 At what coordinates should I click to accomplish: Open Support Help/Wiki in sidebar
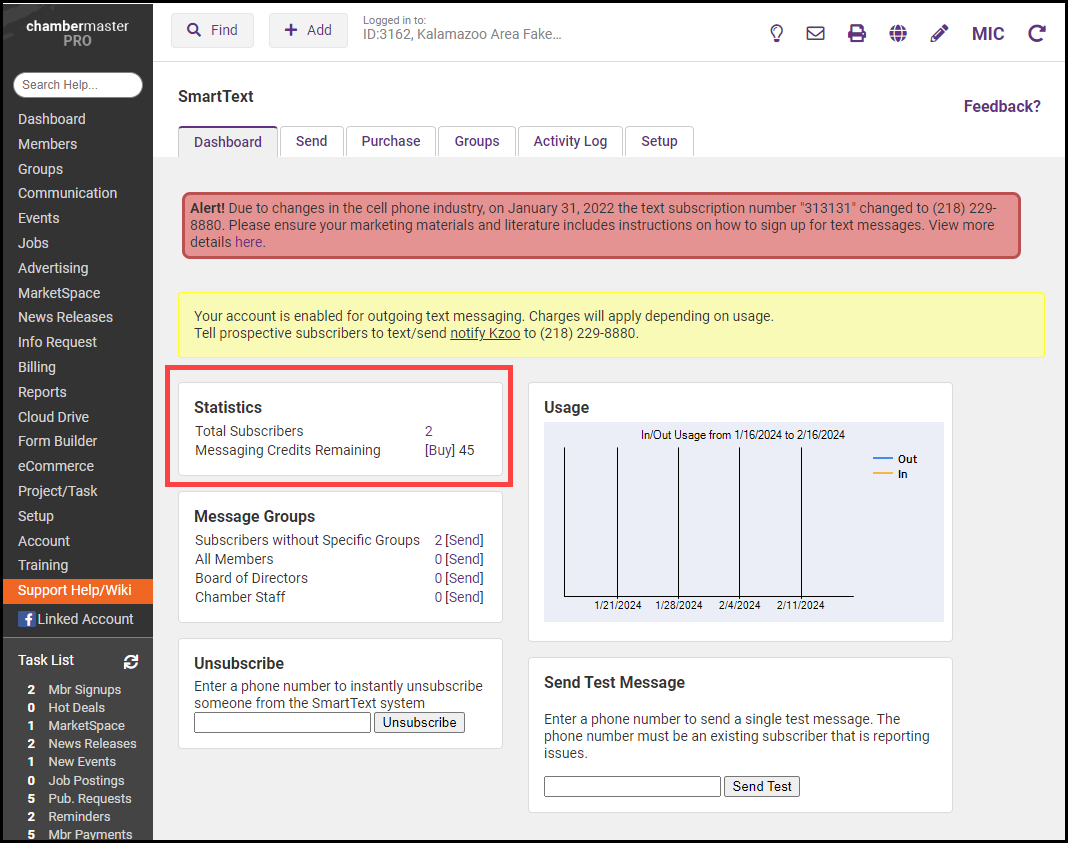coord(75,590)
